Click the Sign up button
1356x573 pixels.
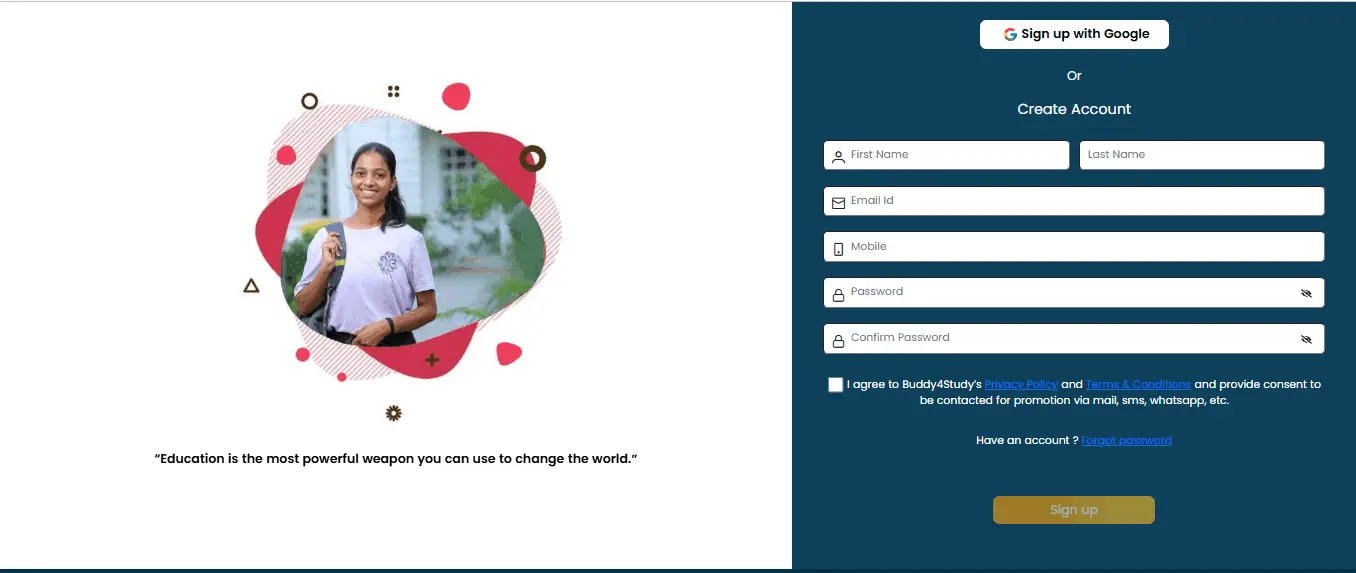(x=1074, y=510)
